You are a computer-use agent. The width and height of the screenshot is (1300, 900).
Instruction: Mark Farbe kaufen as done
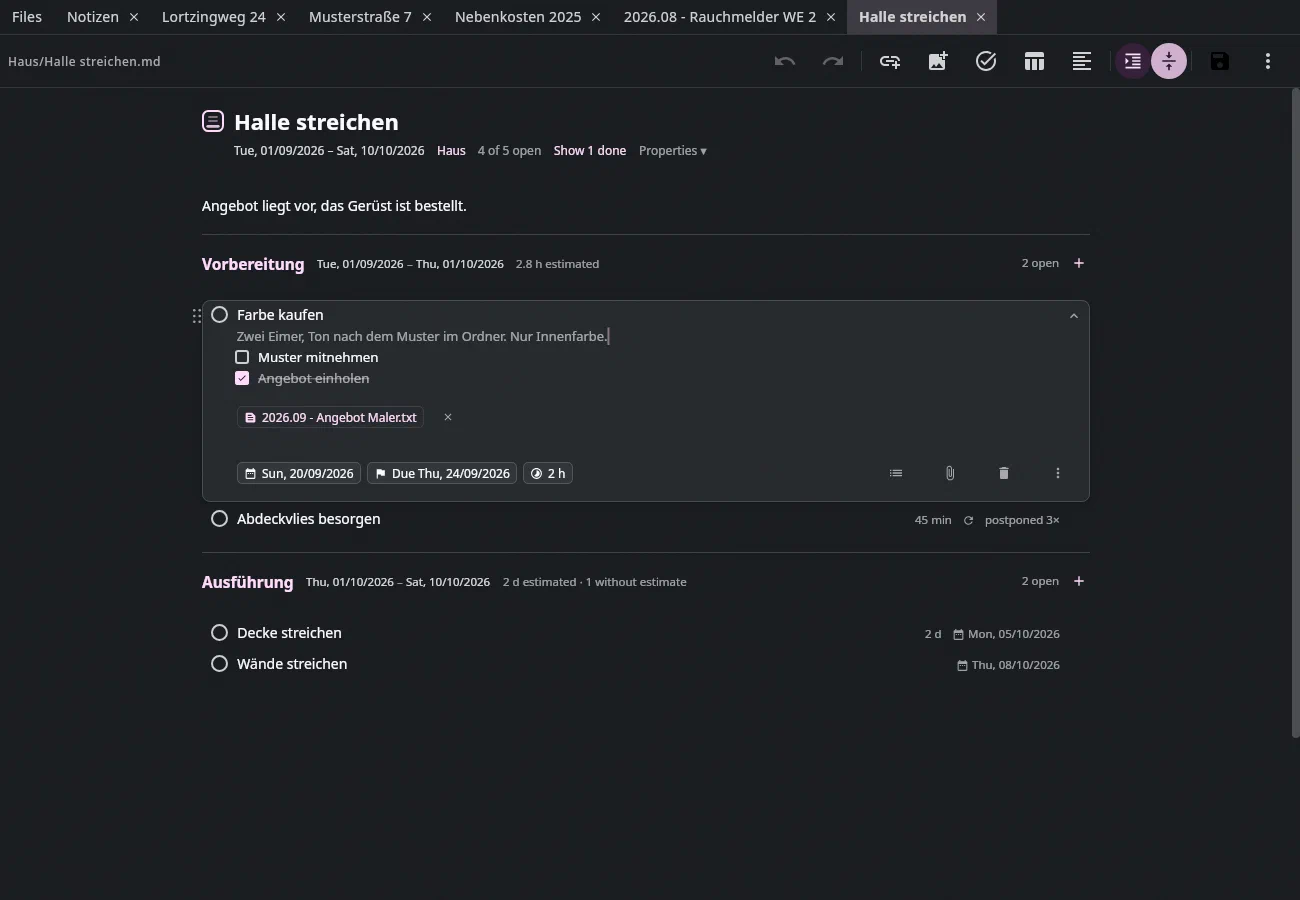point(220,315)
